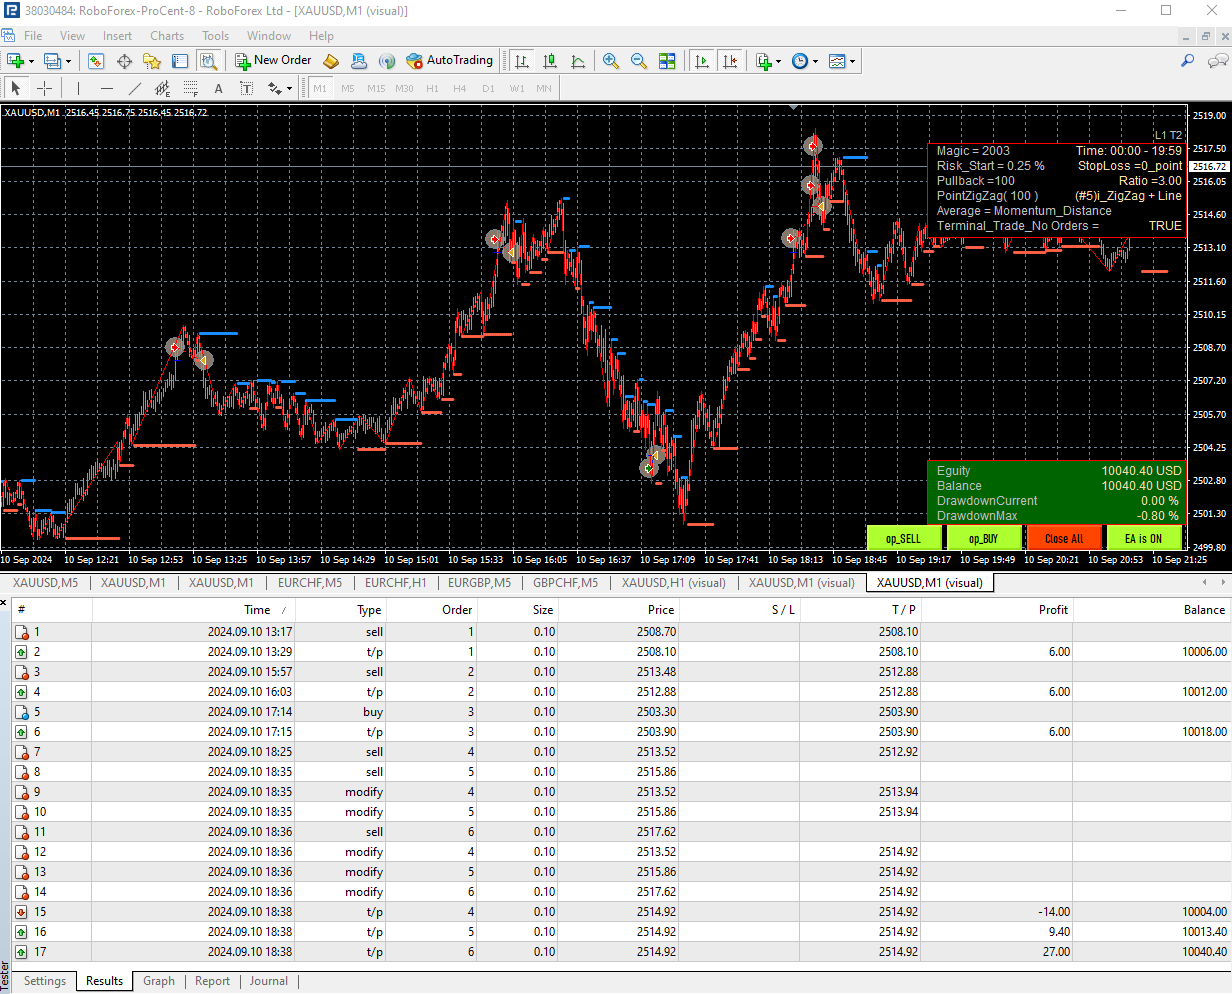1232x994 pixels.
Task: Switch to the Graph tab in Tester
Action: click(159, 981)
